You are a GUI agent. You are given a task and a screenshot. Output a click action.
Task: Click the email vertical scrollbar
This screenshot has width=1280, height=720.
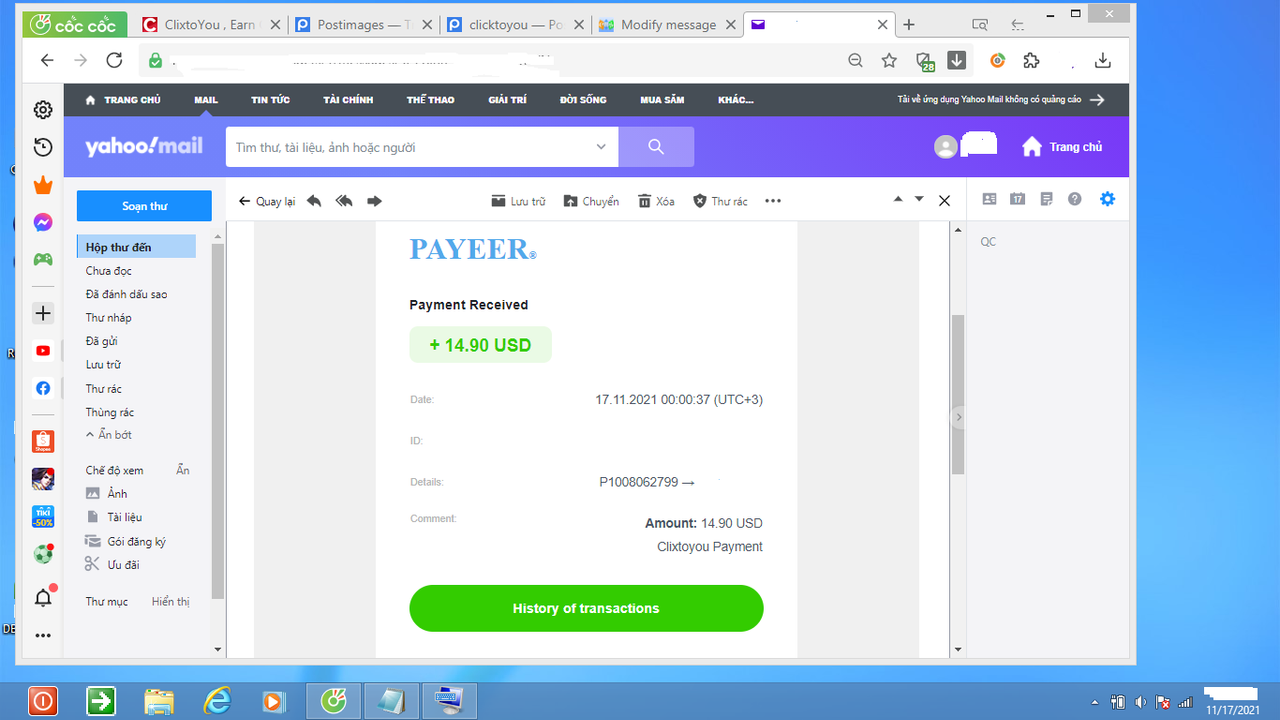957,394
